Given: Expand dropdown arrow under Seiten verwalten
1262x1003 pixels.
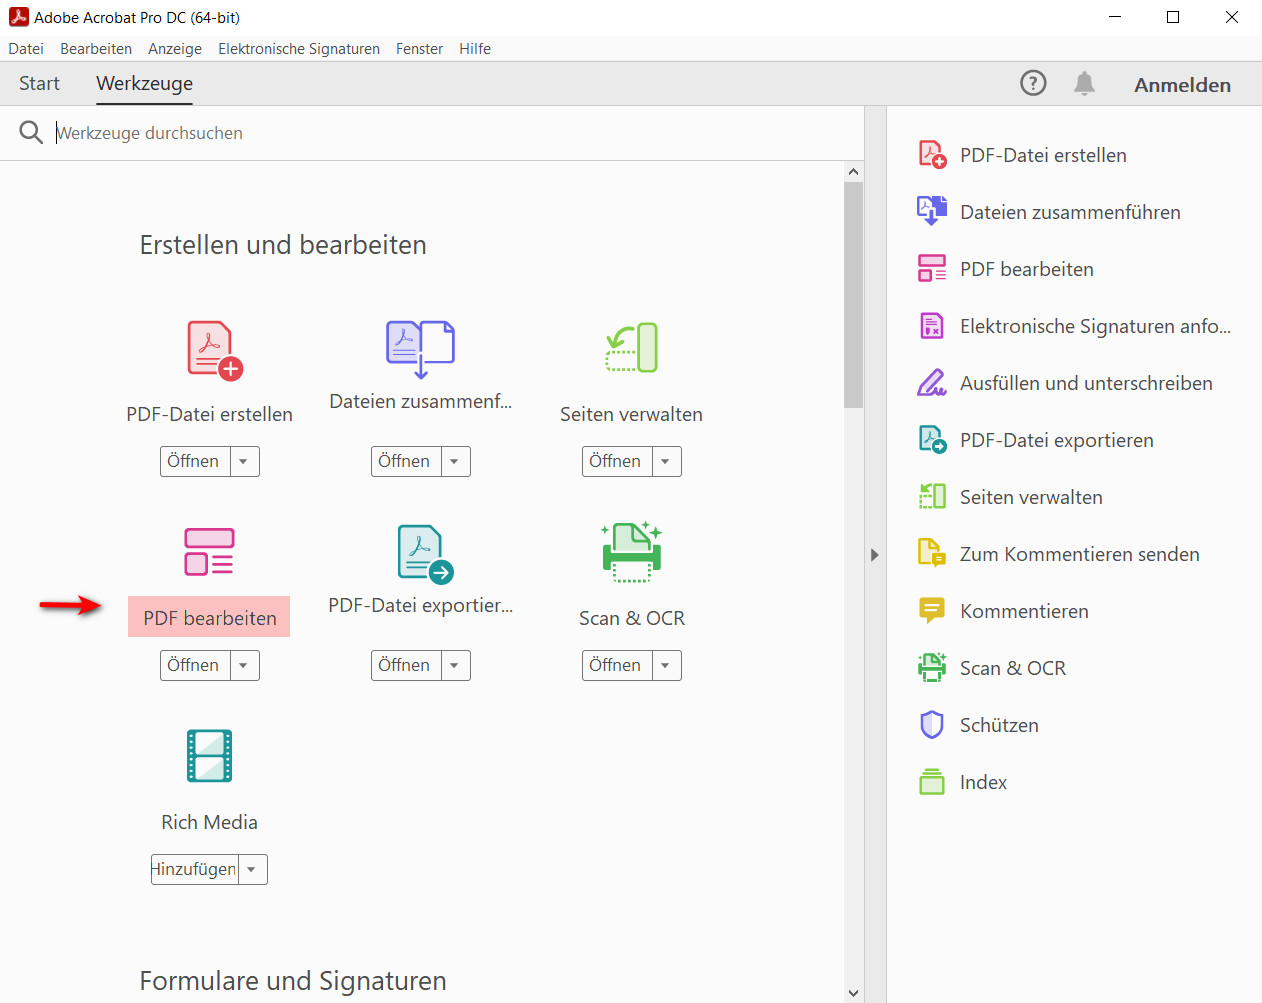Looking at the screenshot, I should [666, 461].
